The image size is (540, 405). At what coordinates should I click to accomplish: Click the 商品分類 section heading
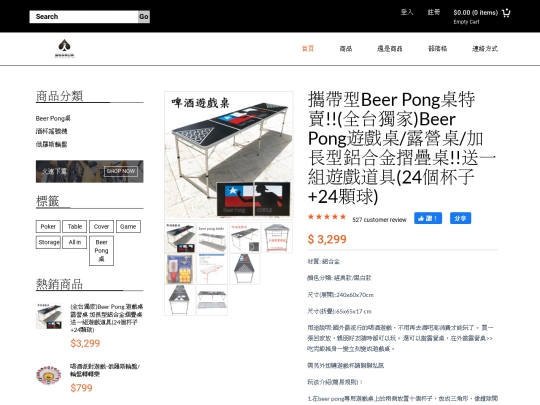point(60,96)
